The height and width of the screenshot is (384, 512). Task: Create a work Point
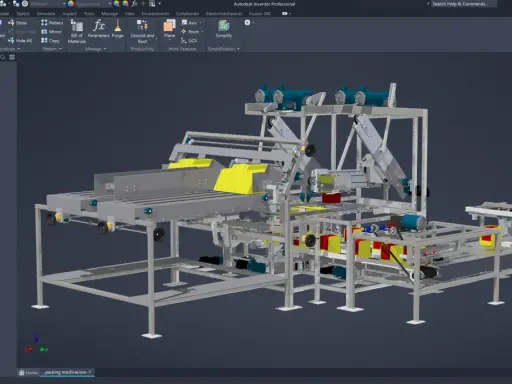click(190, 32)
